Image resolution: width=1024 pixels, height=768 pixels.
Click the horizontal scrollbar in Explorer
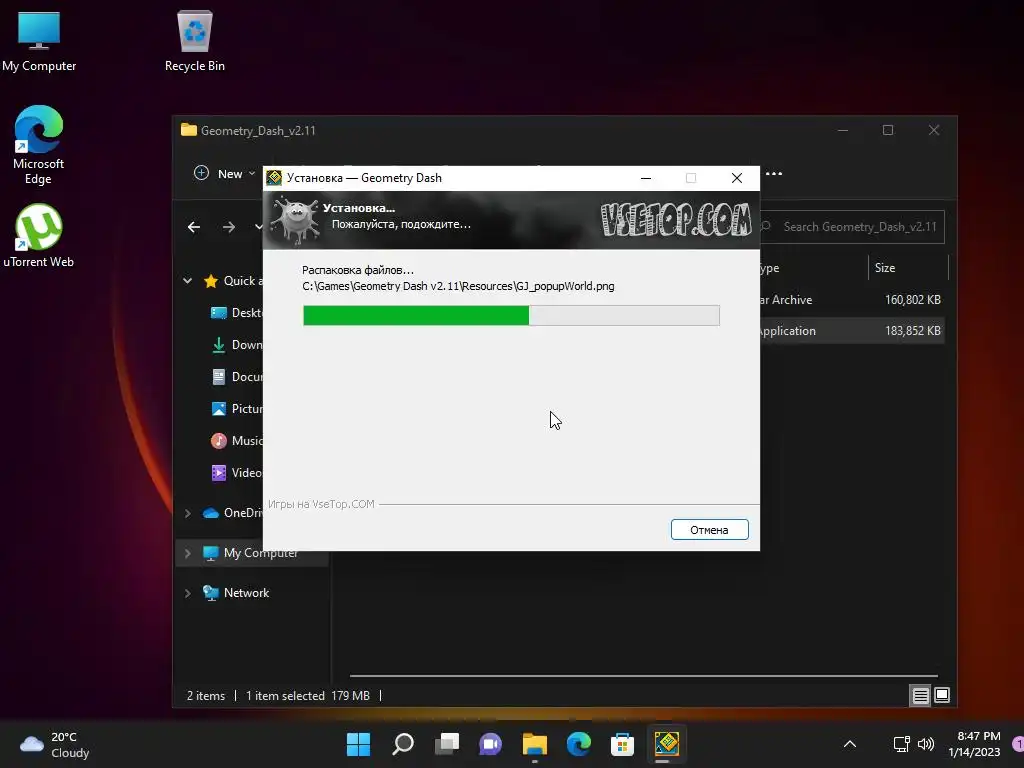click(x=644, y=675)
